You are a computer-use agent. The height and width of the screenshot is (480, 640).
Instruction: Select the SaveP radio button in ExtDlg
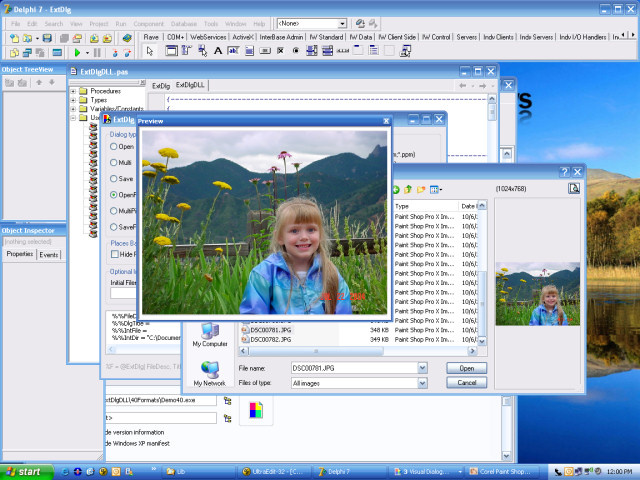114,227
